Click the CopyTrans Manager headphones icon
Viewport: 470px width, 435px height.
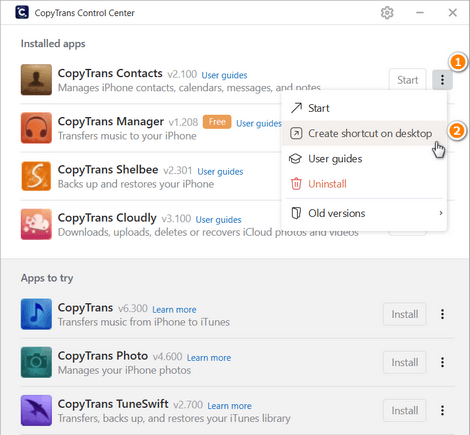36,128
